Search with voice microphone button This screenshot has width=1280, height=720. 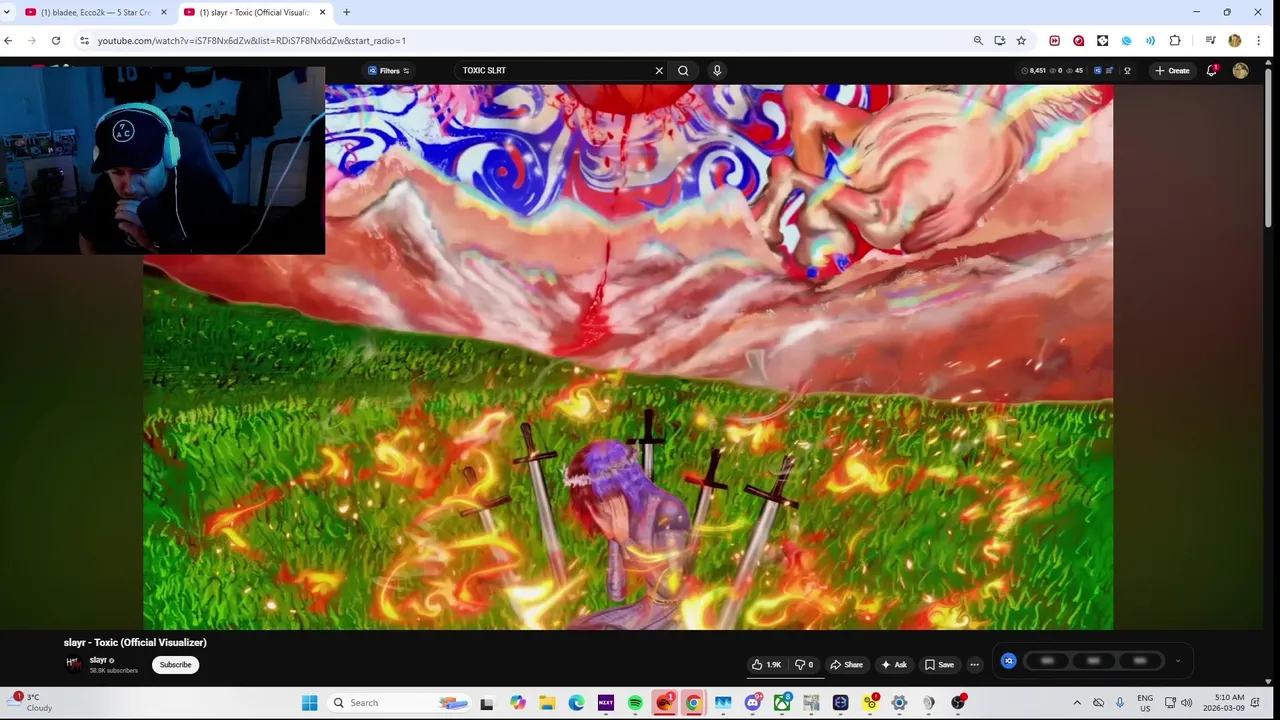click(717, 71)
